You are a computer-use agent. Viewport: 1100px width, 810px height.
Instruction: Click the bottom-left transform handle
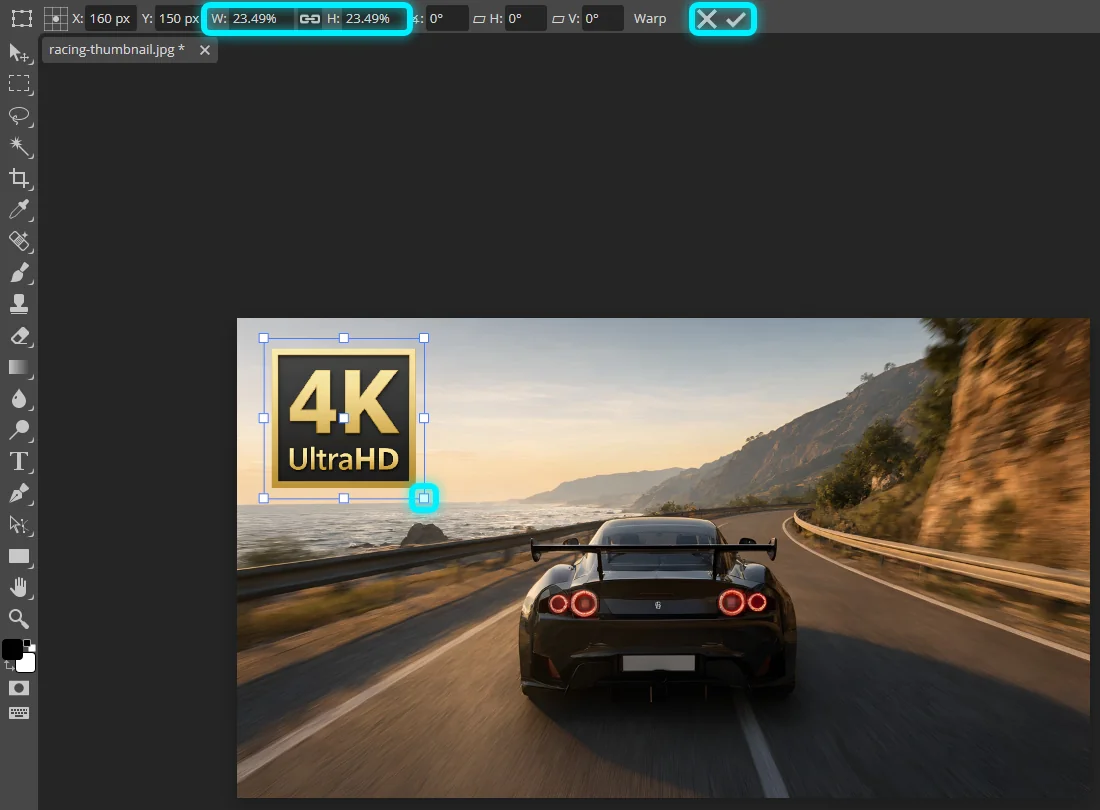coord(264,498)
